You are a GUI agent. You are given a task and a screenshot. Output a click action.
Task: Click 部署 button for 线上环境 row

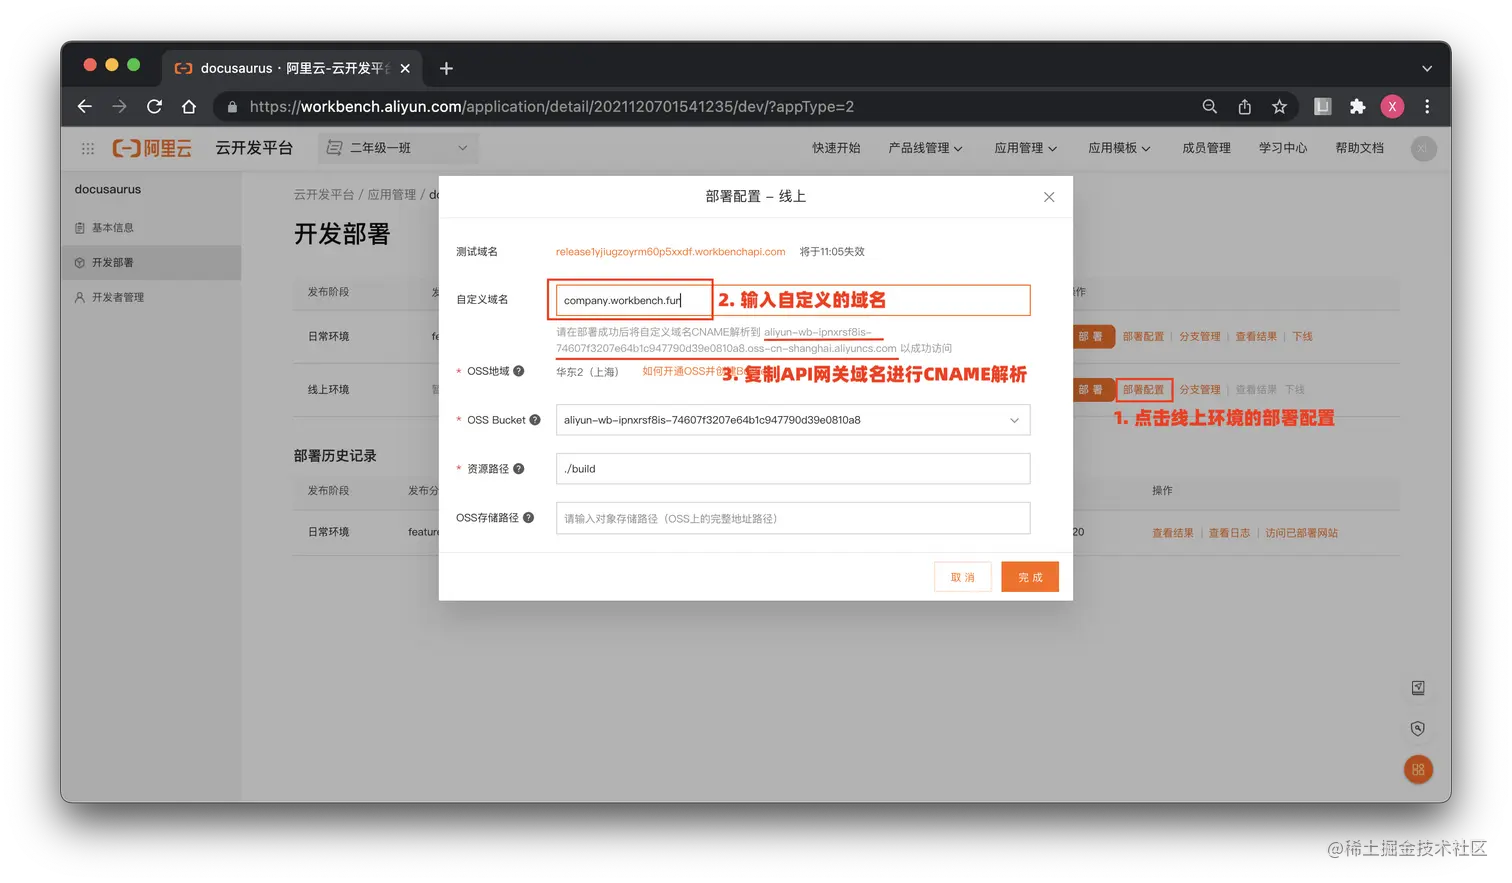click(1092, 390)
